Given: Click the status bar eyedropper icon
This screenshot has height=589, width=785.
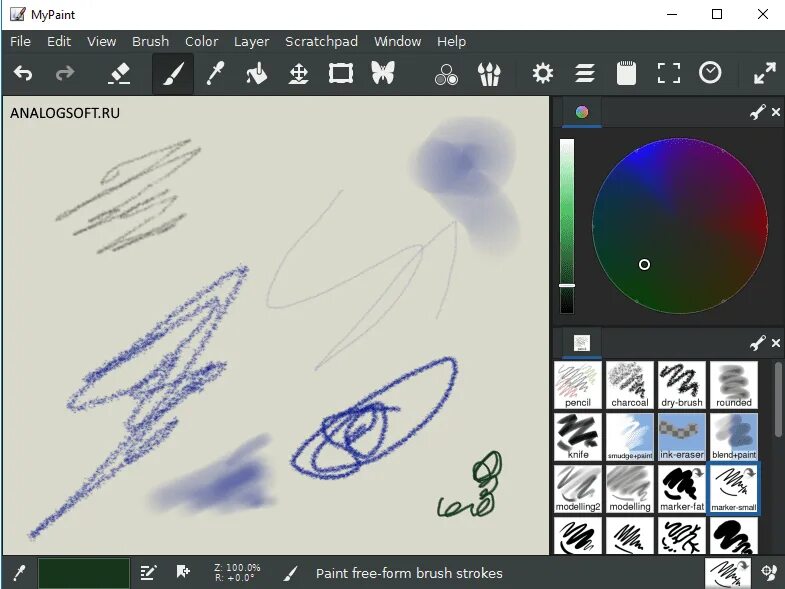Looking at the screenshot, I should pos(19,572).
